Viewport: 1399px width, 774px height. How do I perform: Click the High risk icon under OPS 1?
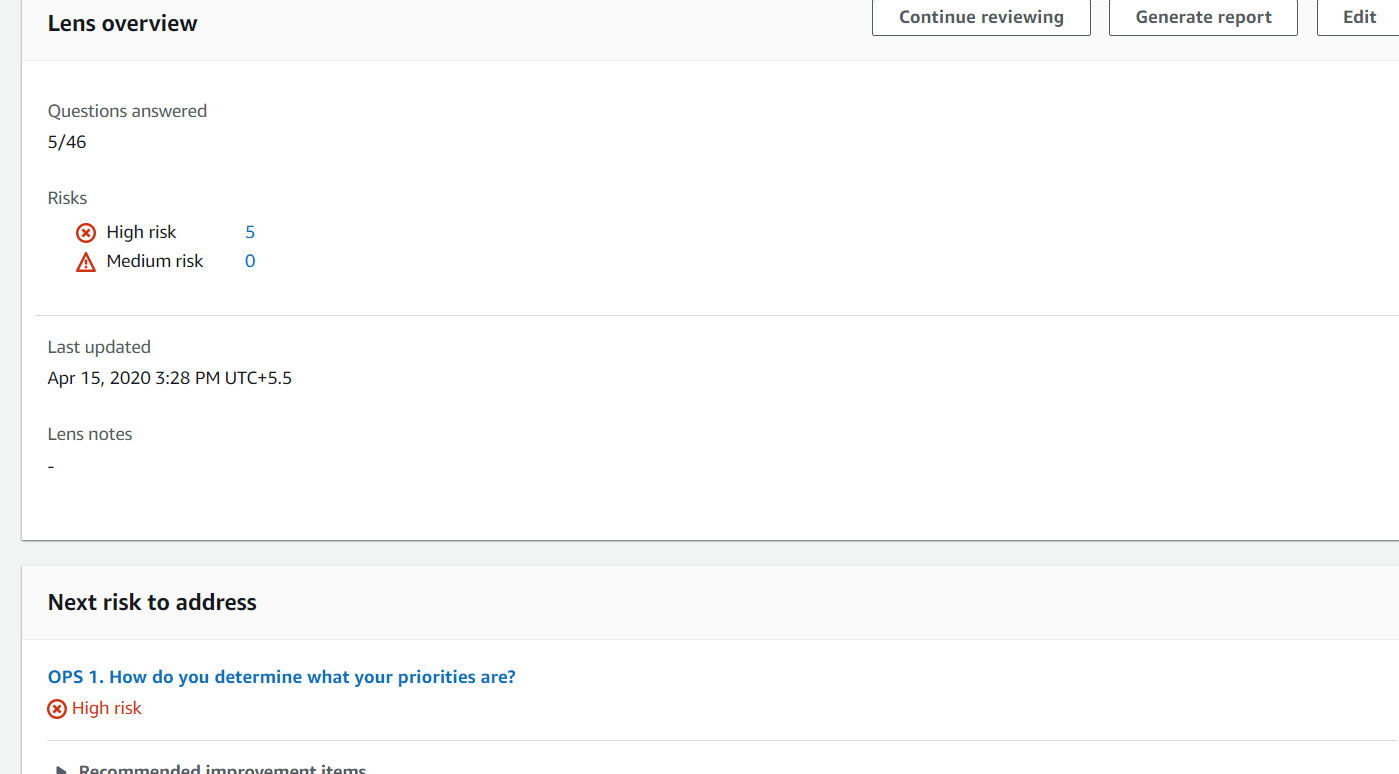58,709
